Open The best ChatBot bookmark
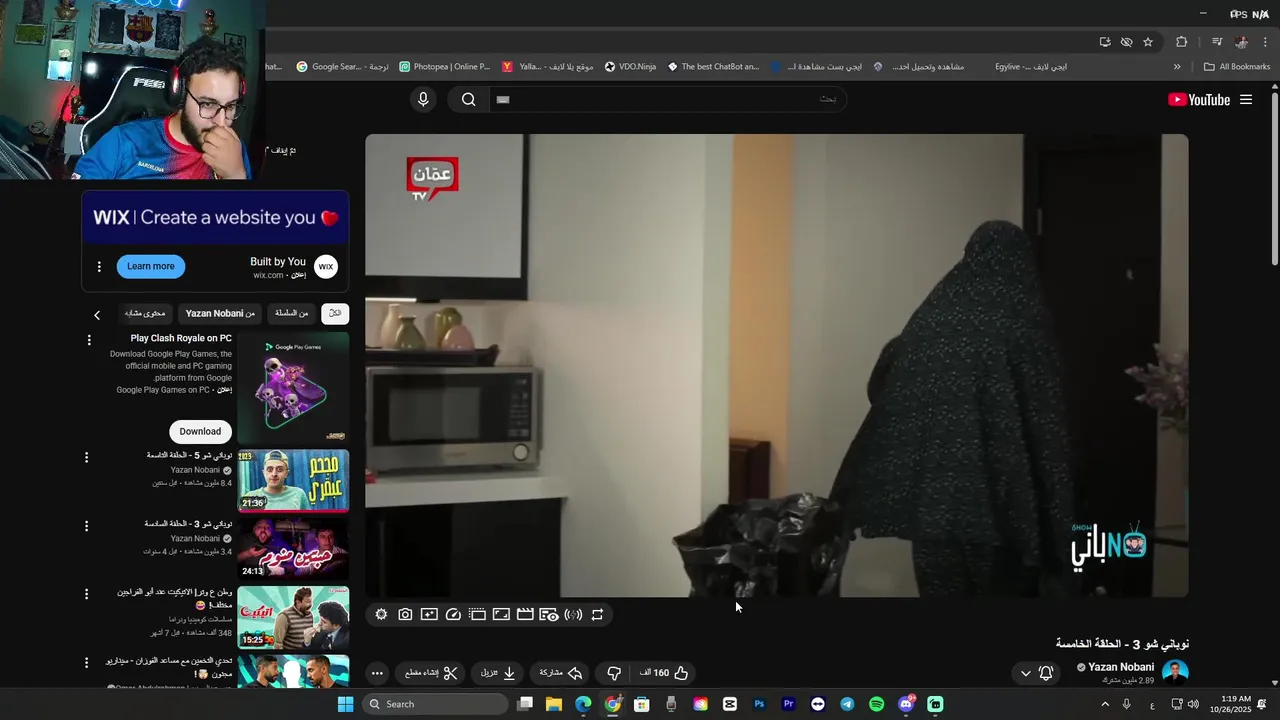Screen dimensions: 1280x720 pos(714,67)
